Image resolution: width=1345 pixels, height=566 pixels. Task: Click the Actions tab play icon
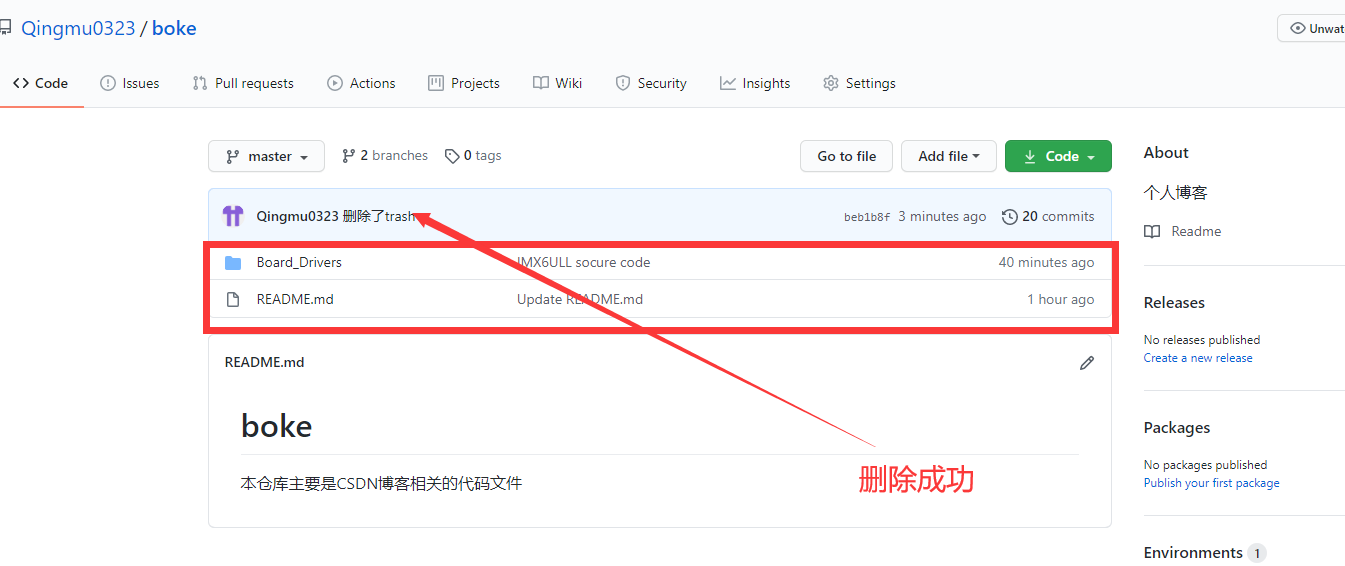click(335, 83)
